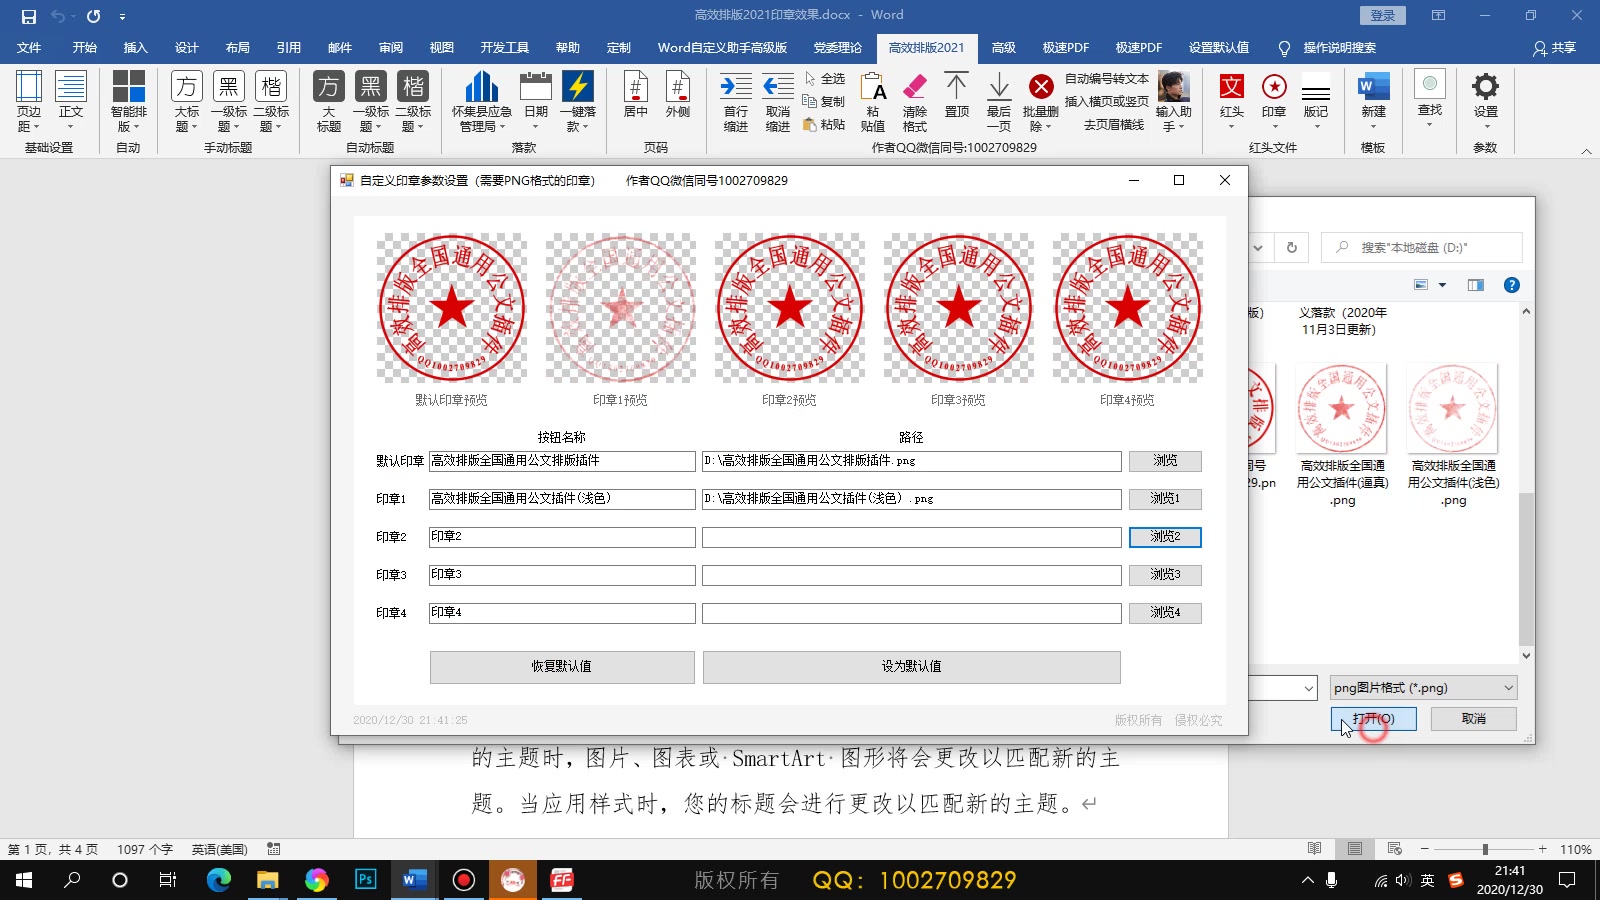The image size is (1600, 900).
Task: Open 输入助手 input assistant
Action: [x=1174, y=101]
